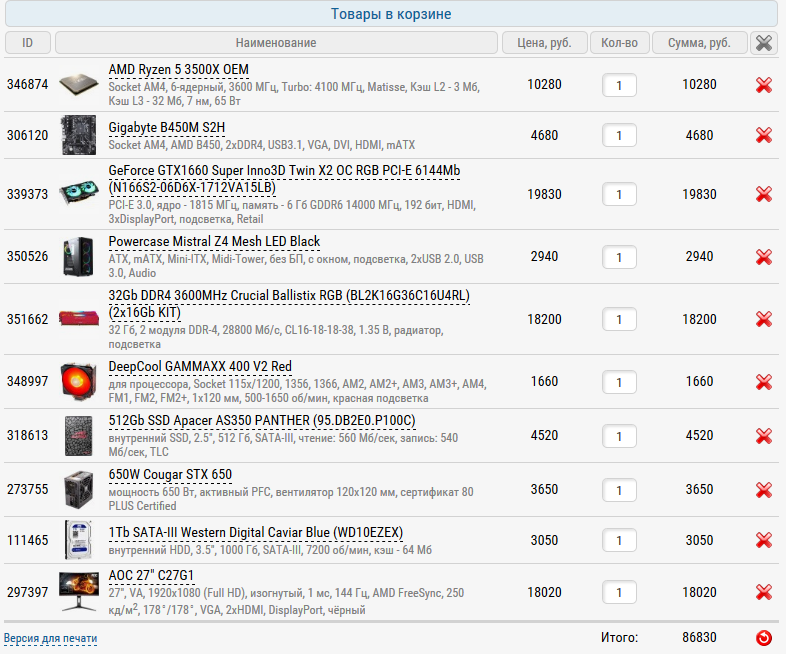Click DeepCool red cooler thumbnail

pos(79,382)
